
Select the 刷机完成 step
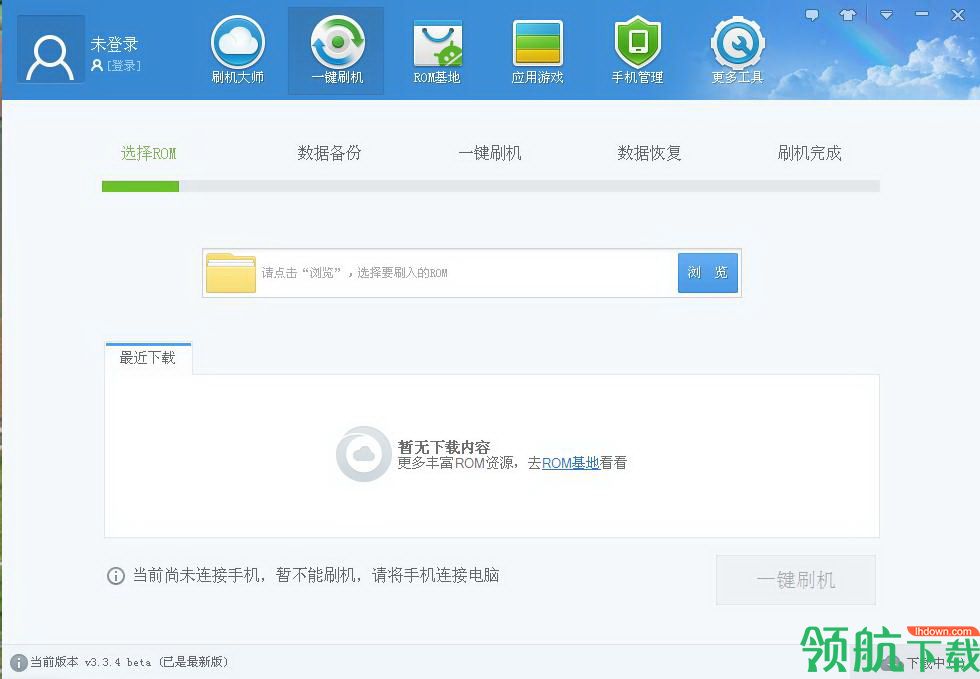(809, 153)
